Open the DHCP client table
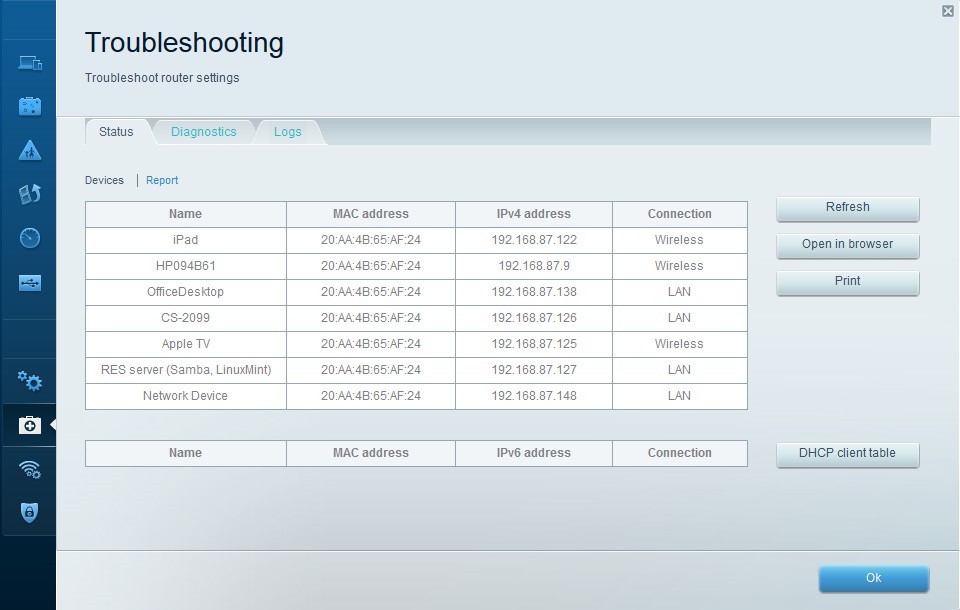 [x=847, y=454]
